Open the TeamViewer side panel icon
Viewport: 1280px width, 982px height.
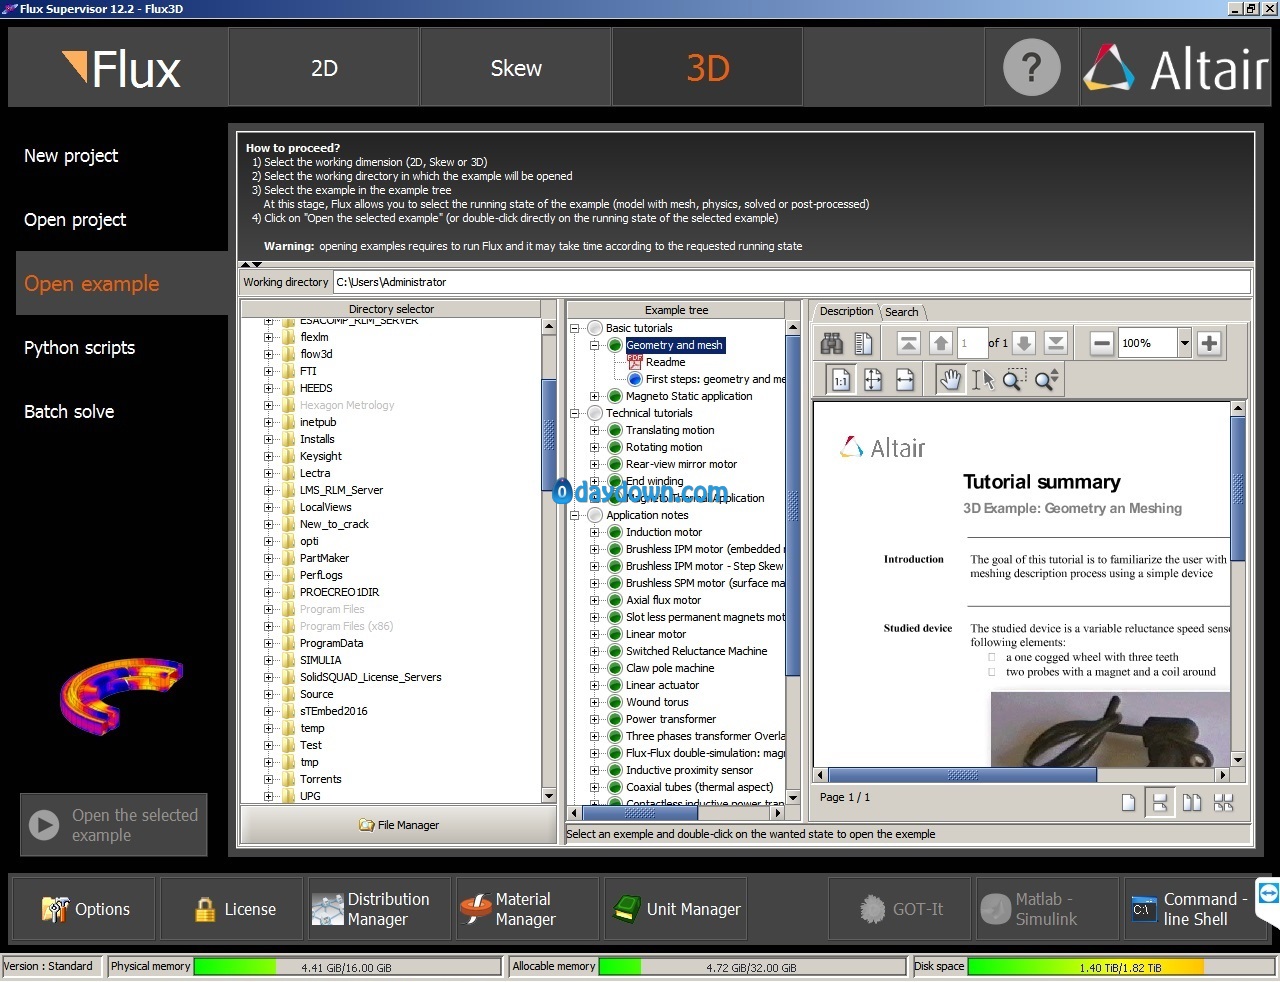1268,893
